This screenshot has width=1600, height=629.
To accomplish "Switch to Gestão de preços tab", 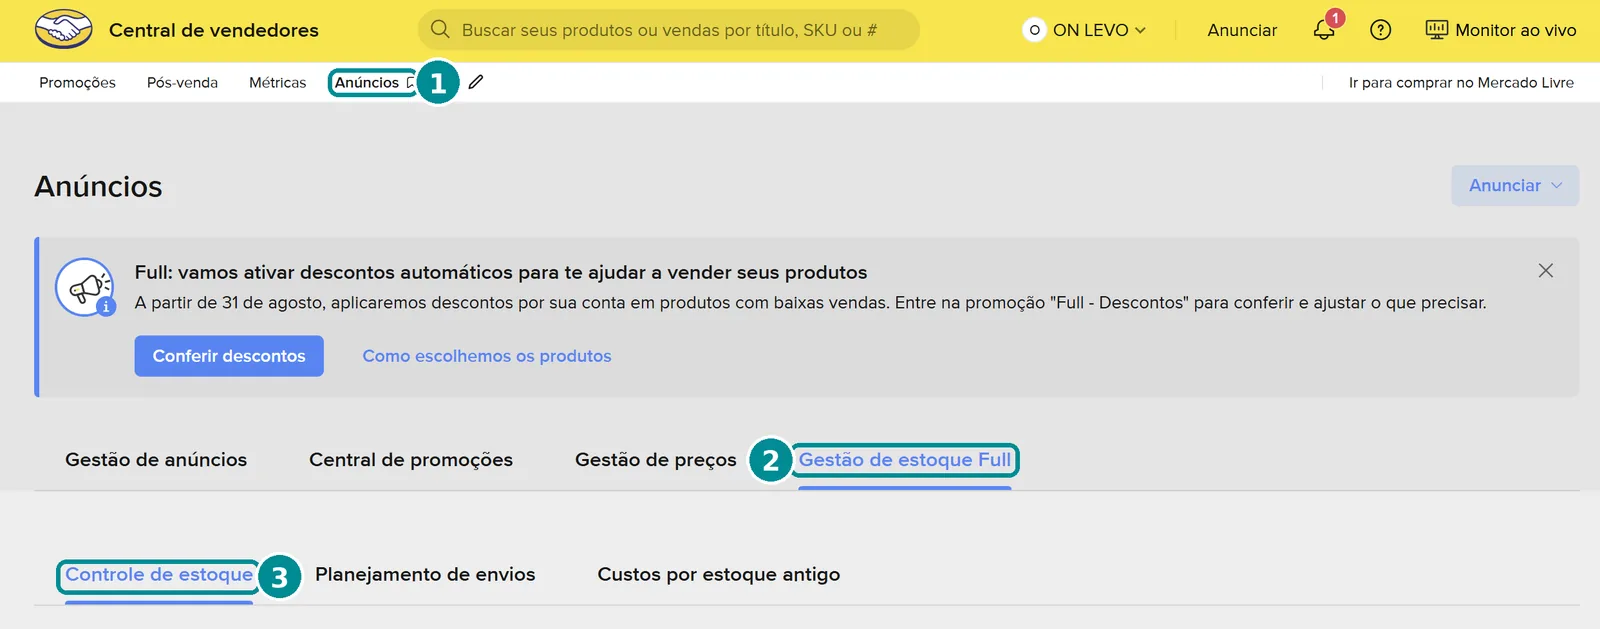I will click(x=656, y=460).
